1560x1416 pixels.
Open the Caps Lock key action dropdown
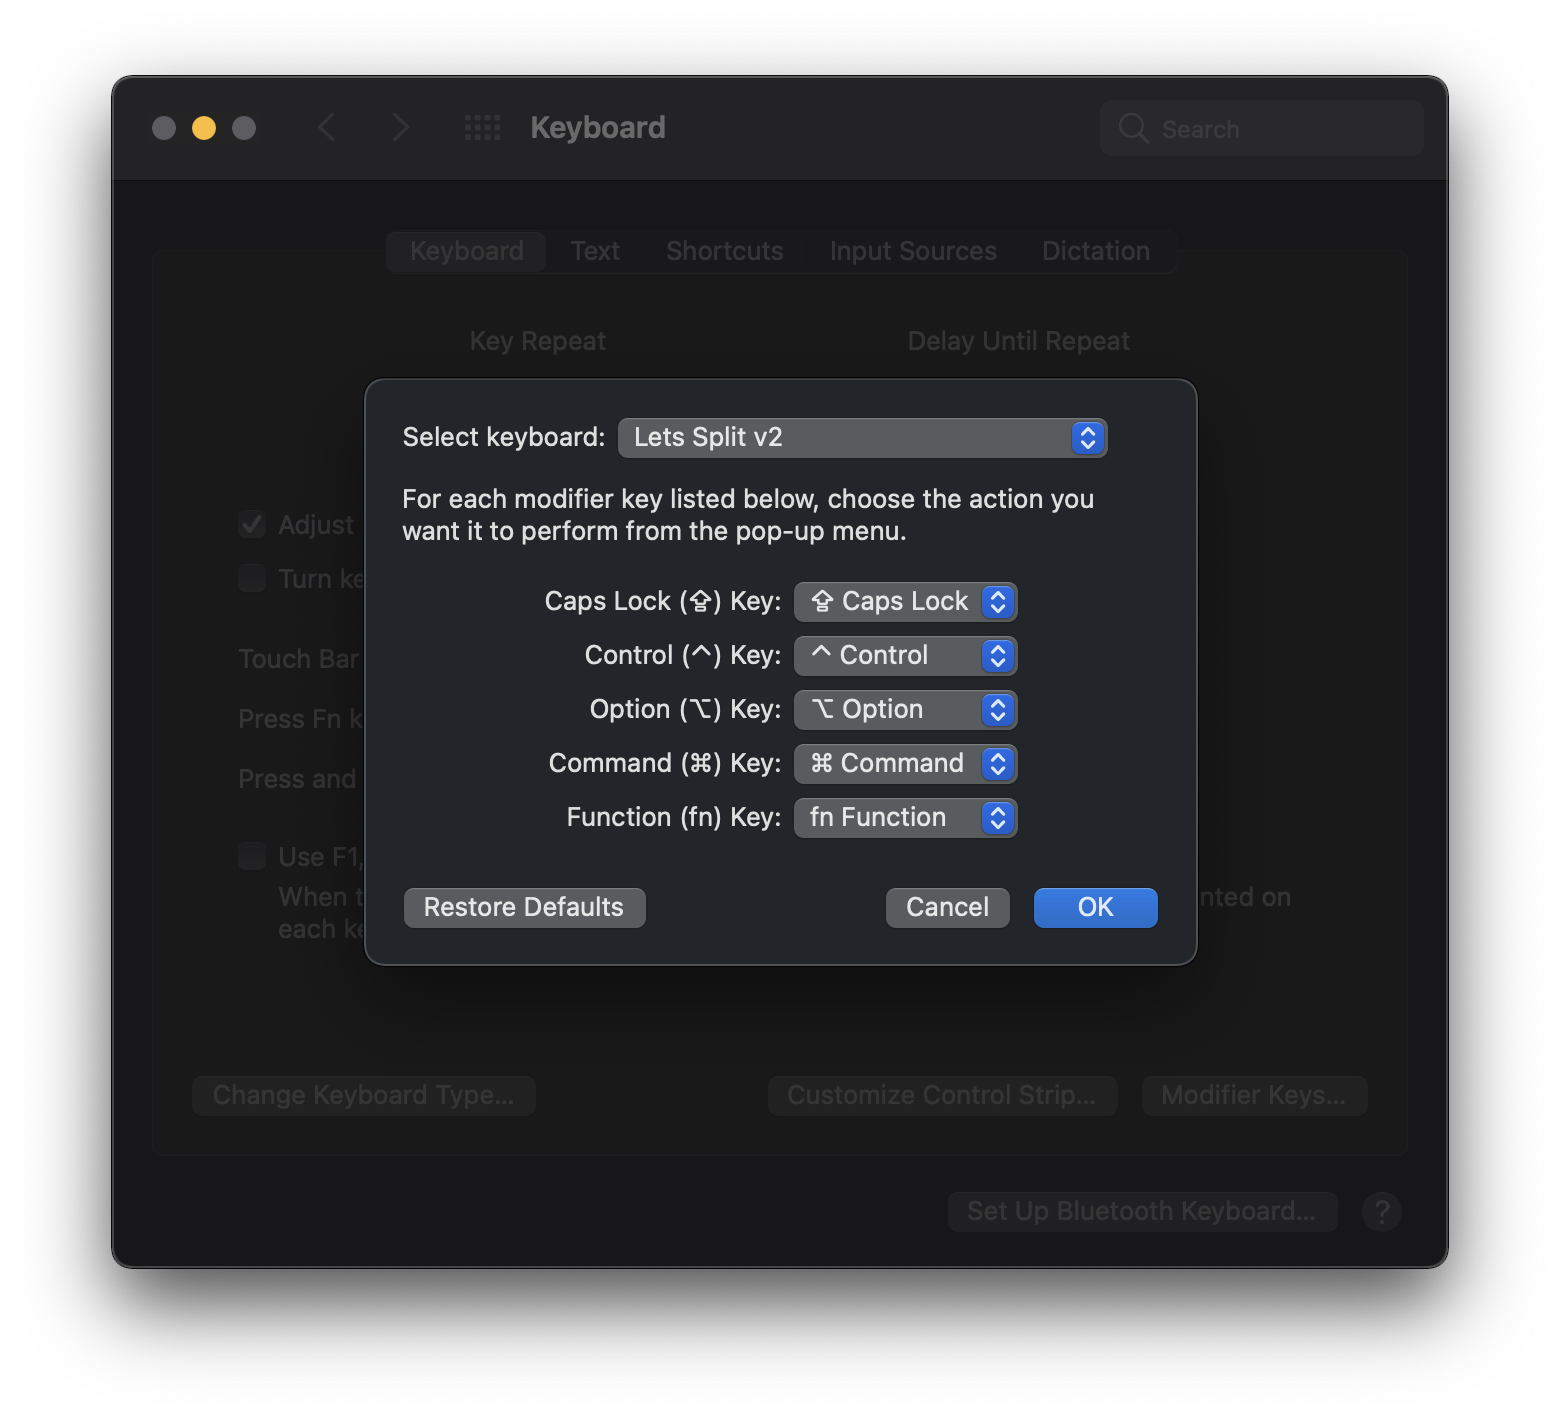[905, 602]
